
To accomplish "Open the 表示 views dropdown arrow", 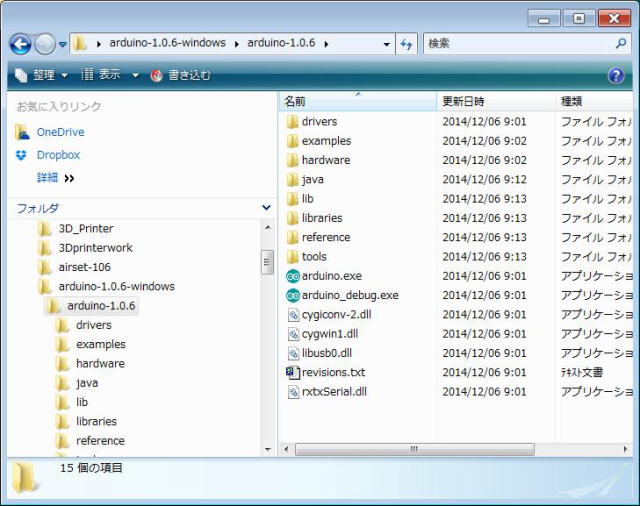I will click(x=135, y=75).
